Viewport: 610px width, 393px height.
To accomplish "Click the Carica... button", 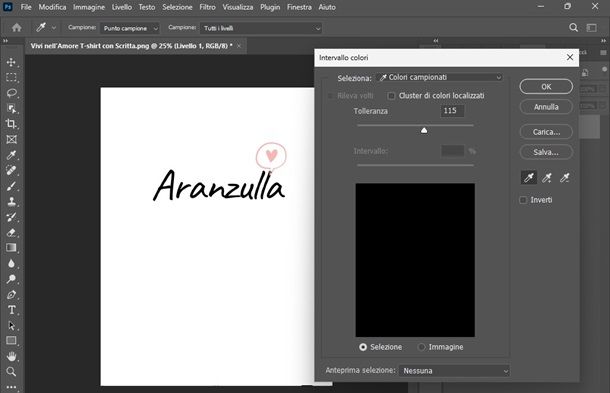I will click(x=546, y=132).
